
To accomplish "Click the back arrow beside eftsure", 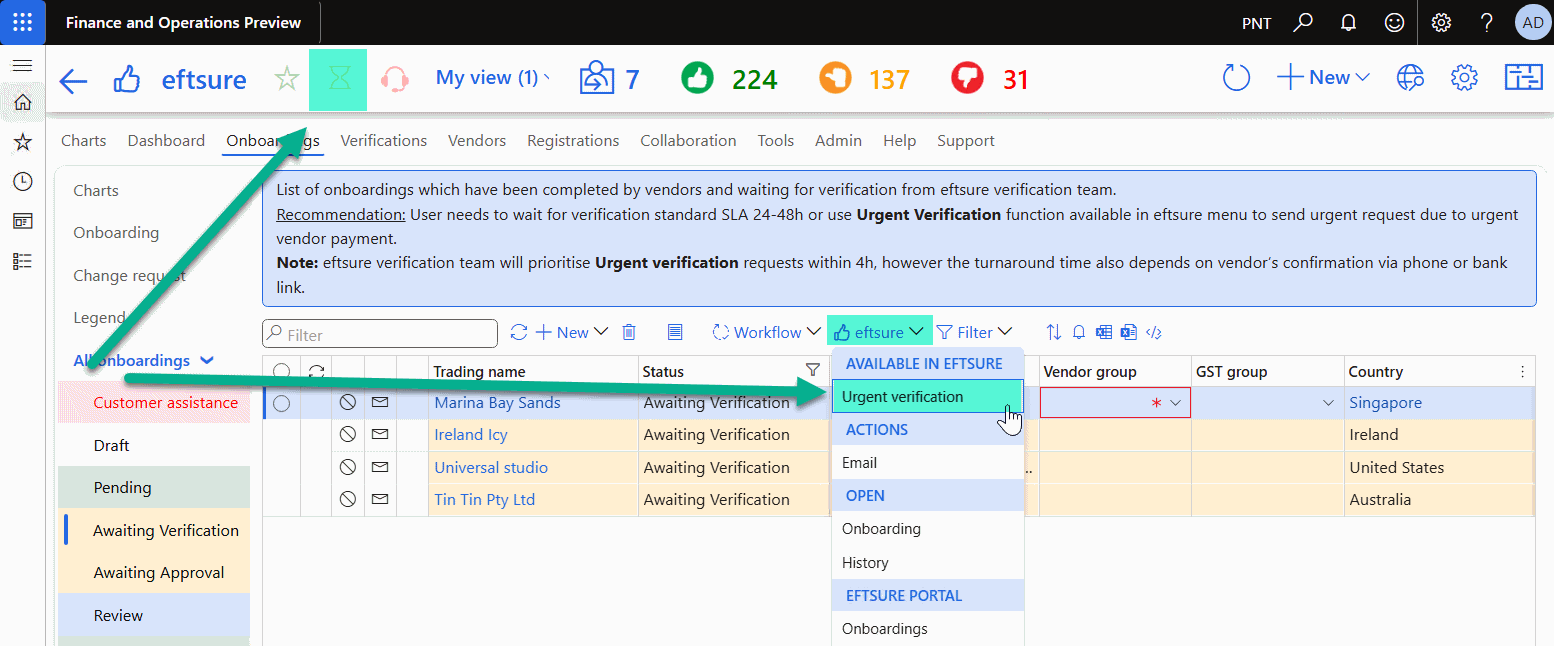I will tap(73, 80).
